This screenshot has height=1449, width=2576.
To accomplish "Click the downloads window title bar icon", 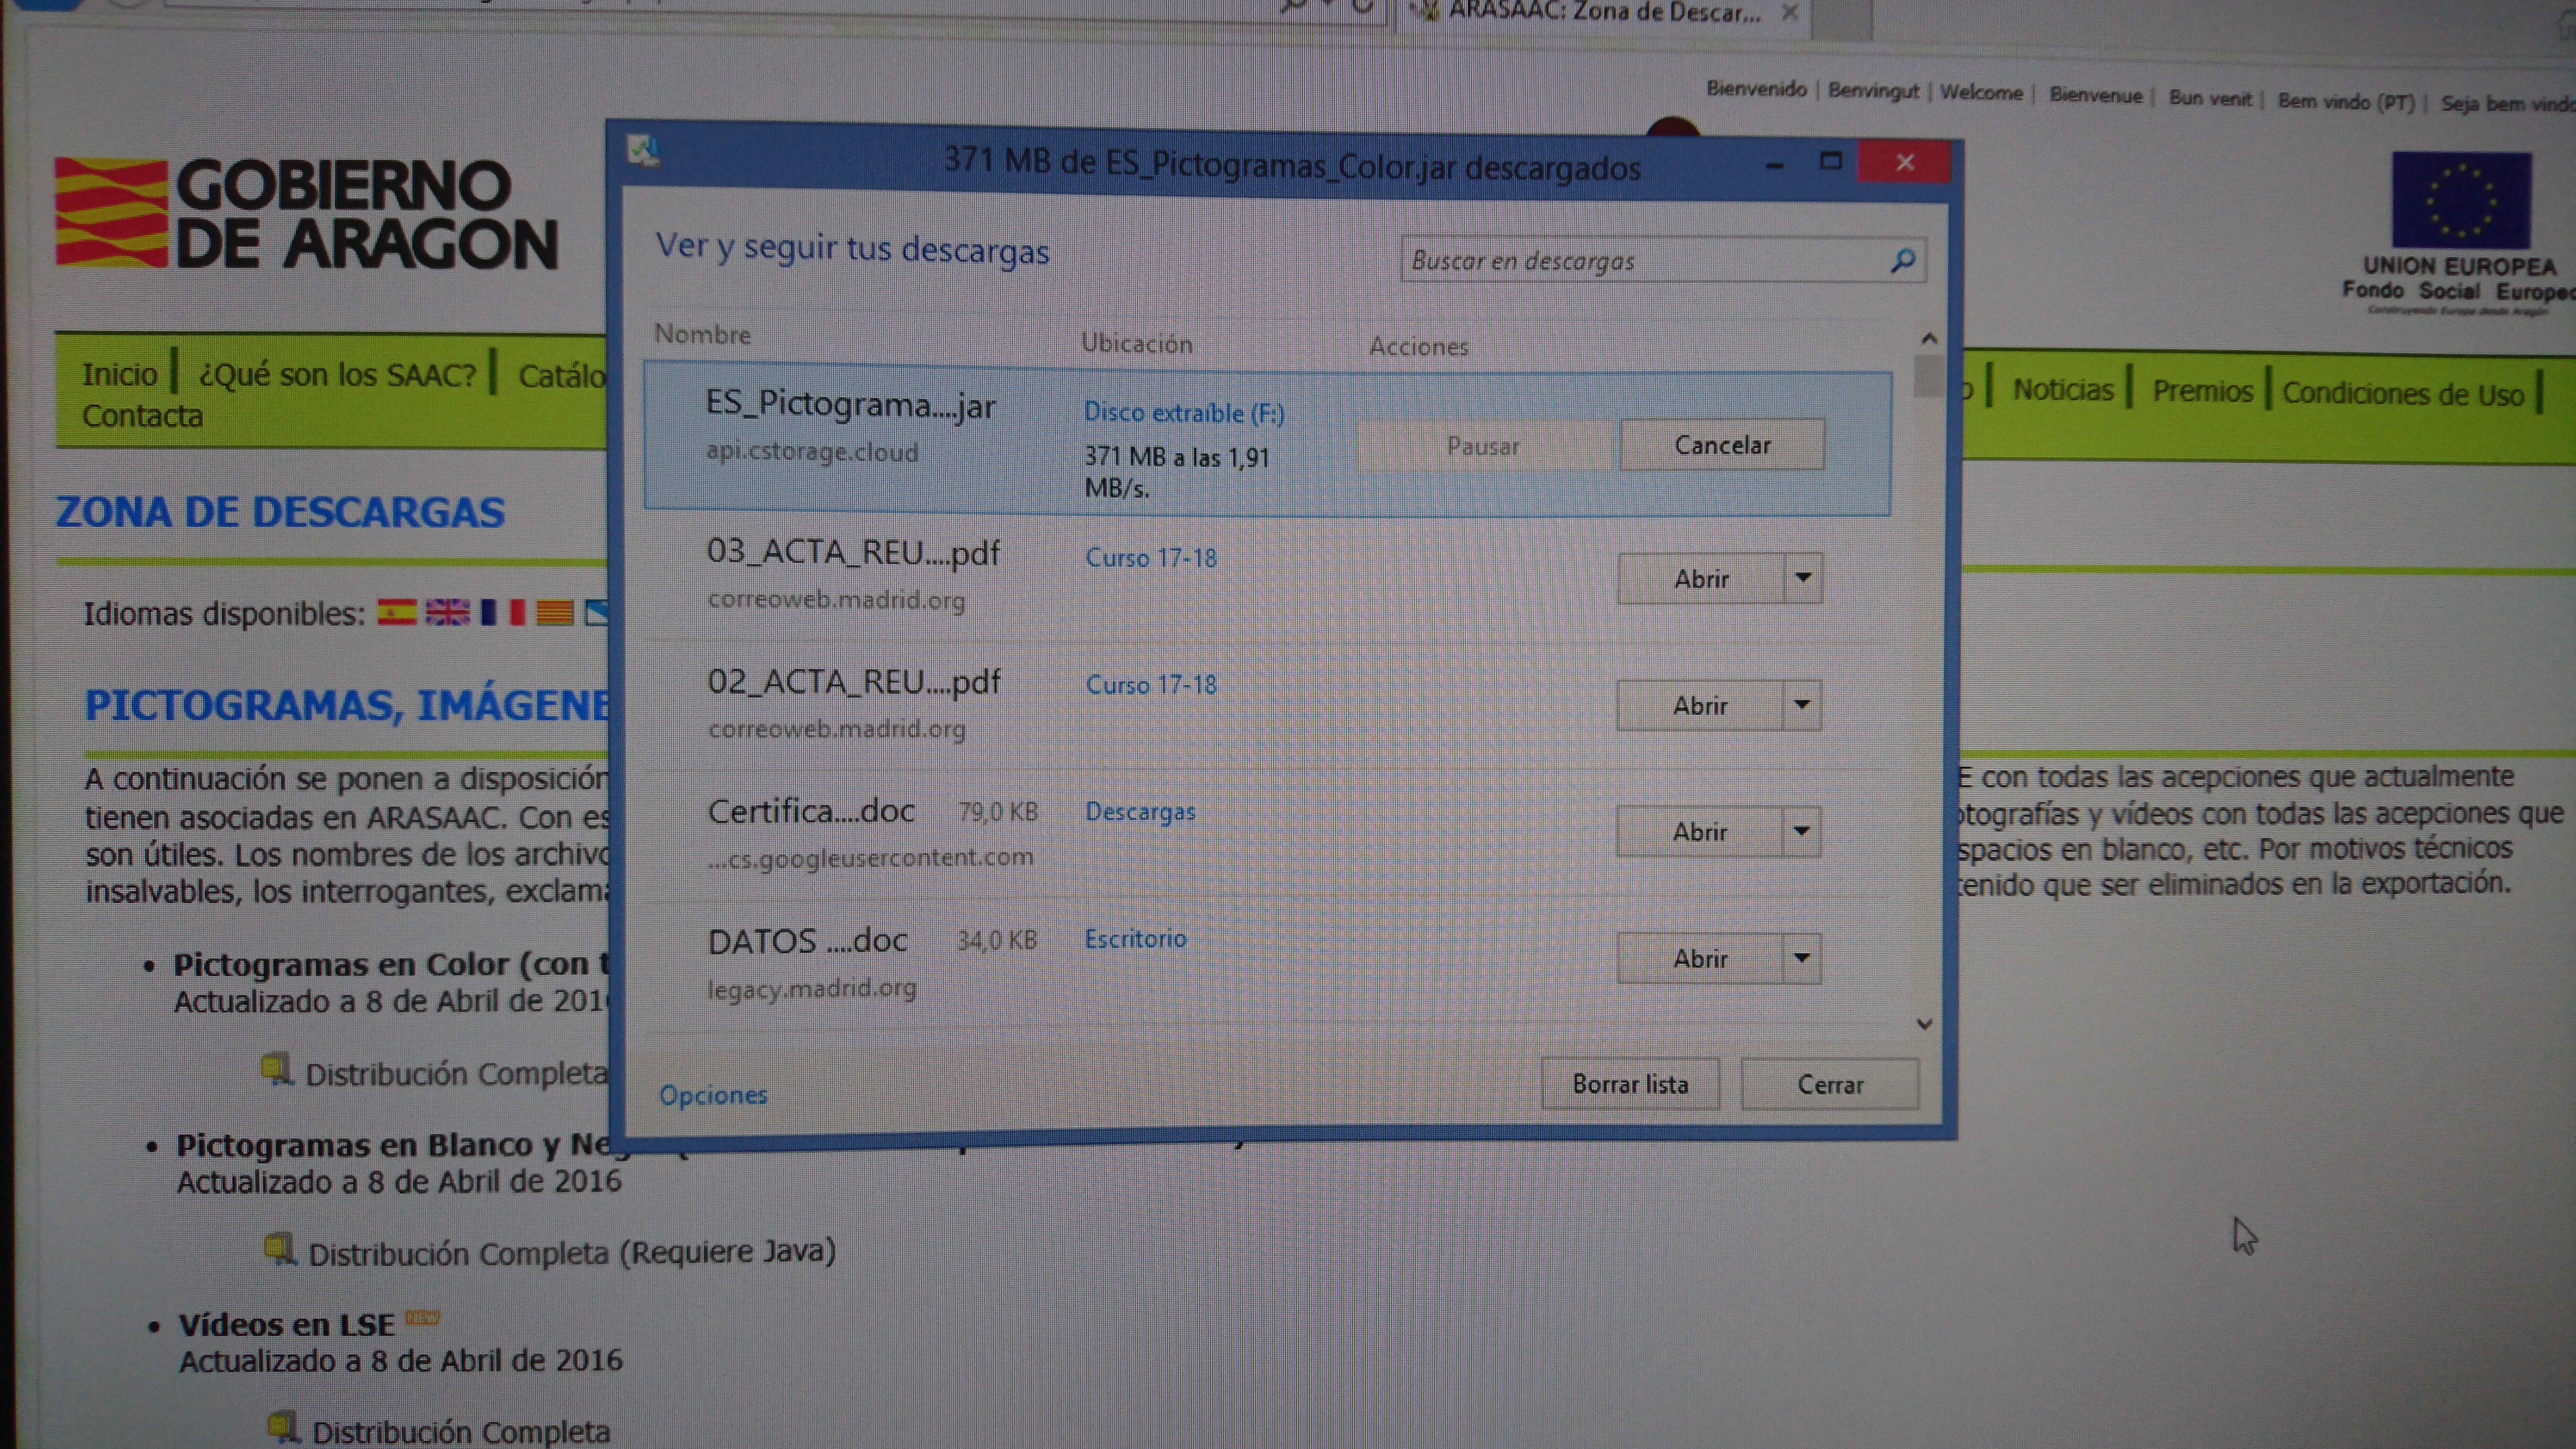I will (643, 152).
